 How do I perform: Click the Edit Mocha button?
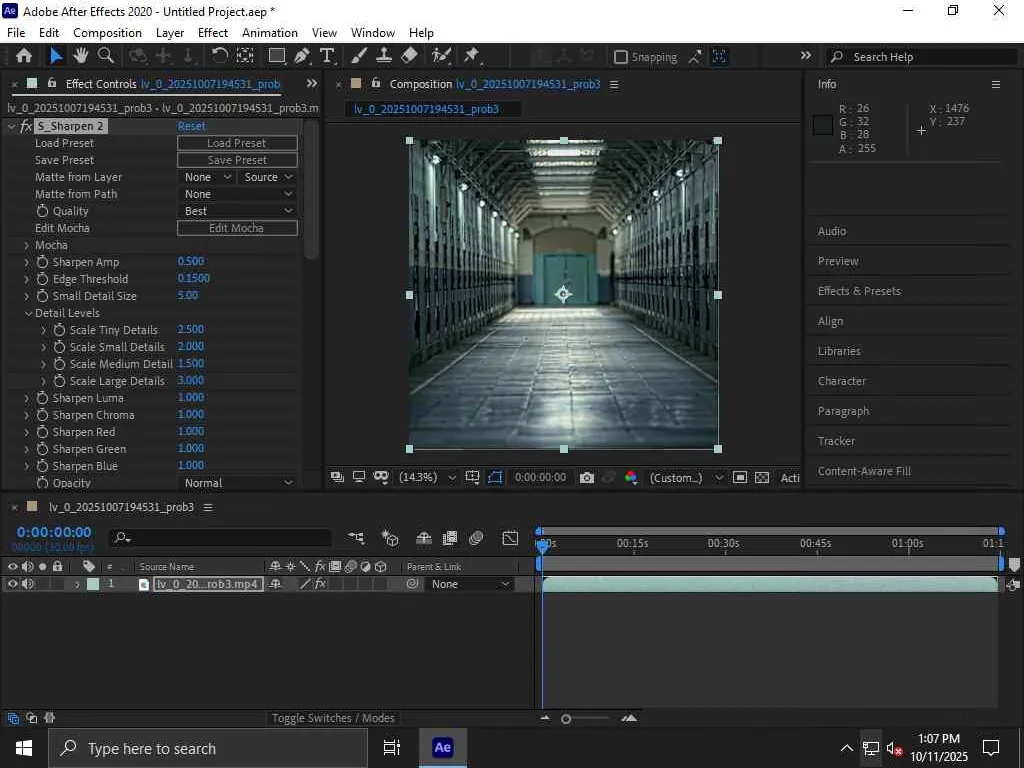tap(237, 228)
